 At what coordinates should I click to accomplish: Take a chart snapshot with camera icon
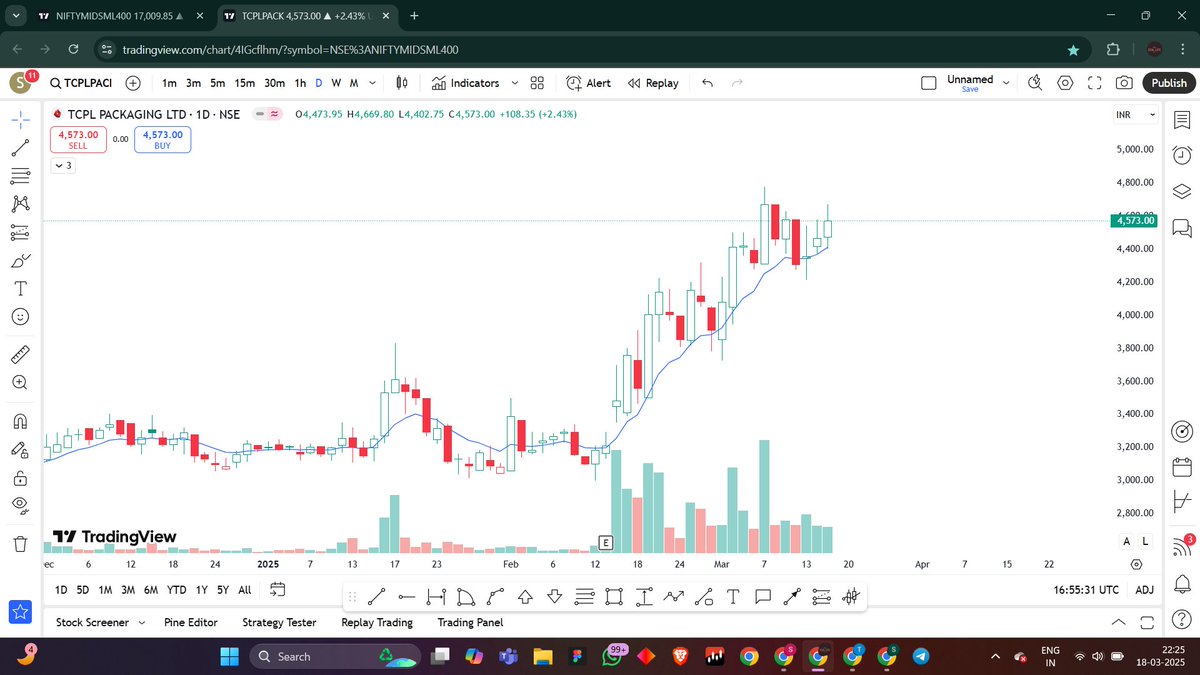click(1125, 83)
